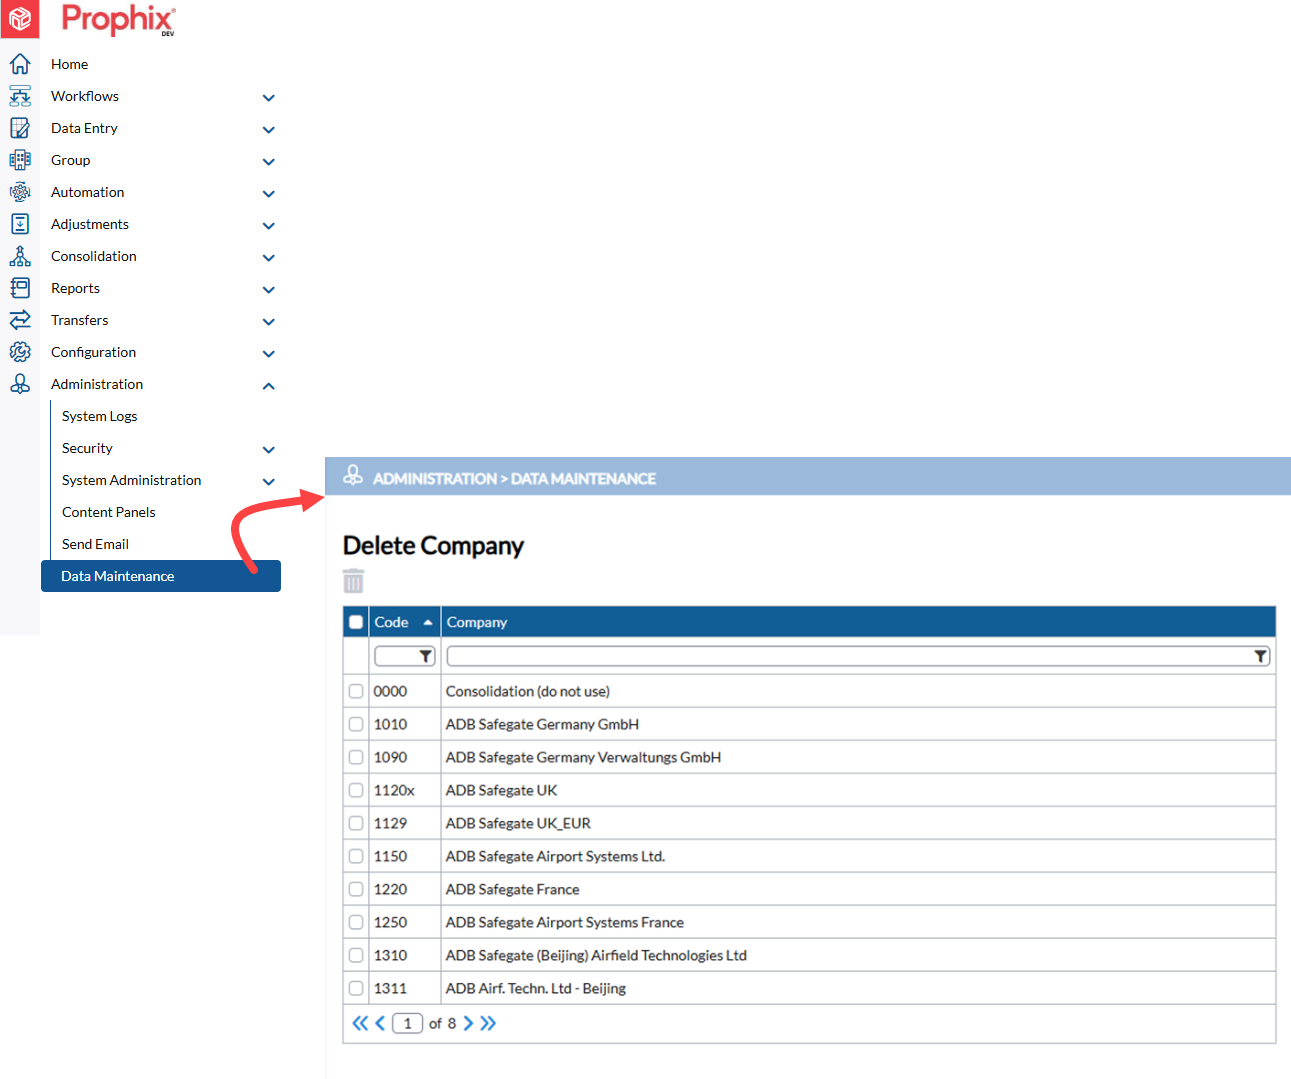Expand the Transfers menu chevron

pyautogui.click(x=268, y=322)
